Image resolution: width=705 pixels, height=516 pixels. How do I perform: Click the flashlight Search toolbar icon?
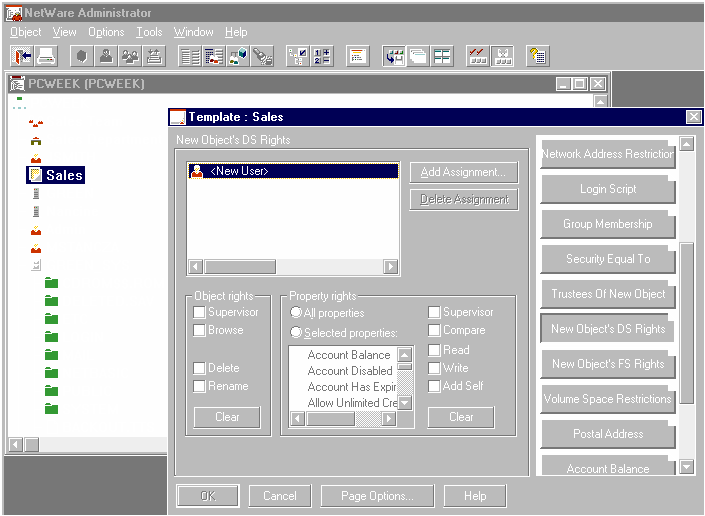click(x=262, y=56)
